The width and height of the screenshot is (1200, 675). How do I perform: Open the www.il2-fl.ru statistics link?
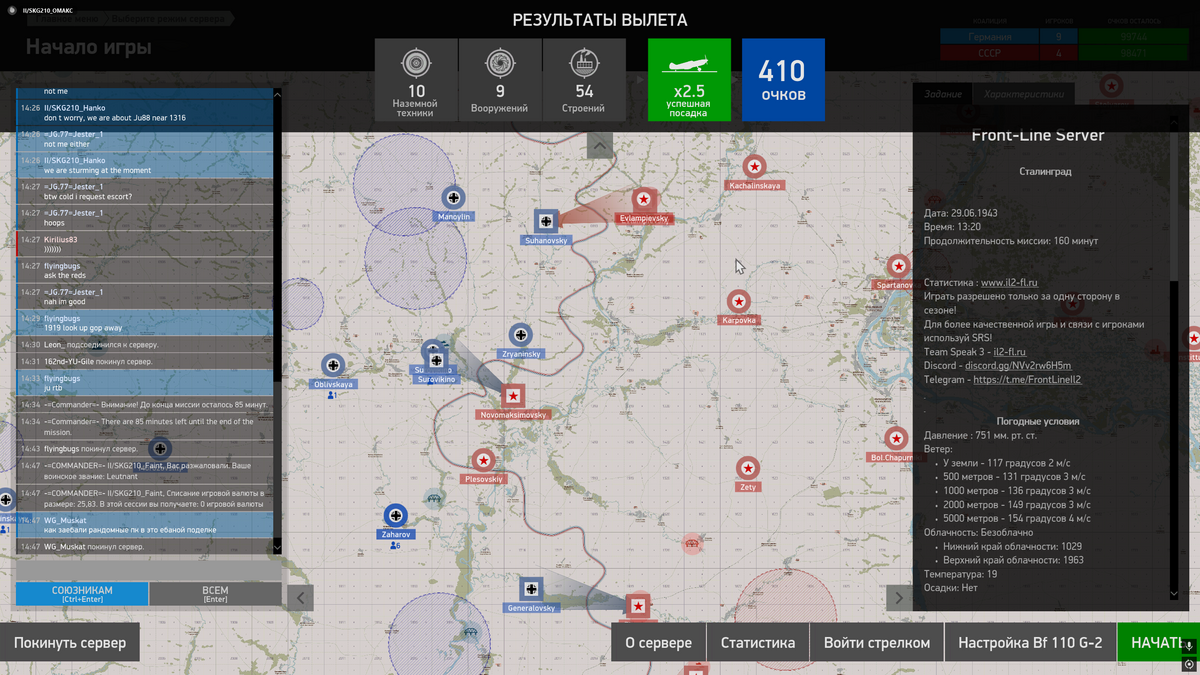[1009, 283]
